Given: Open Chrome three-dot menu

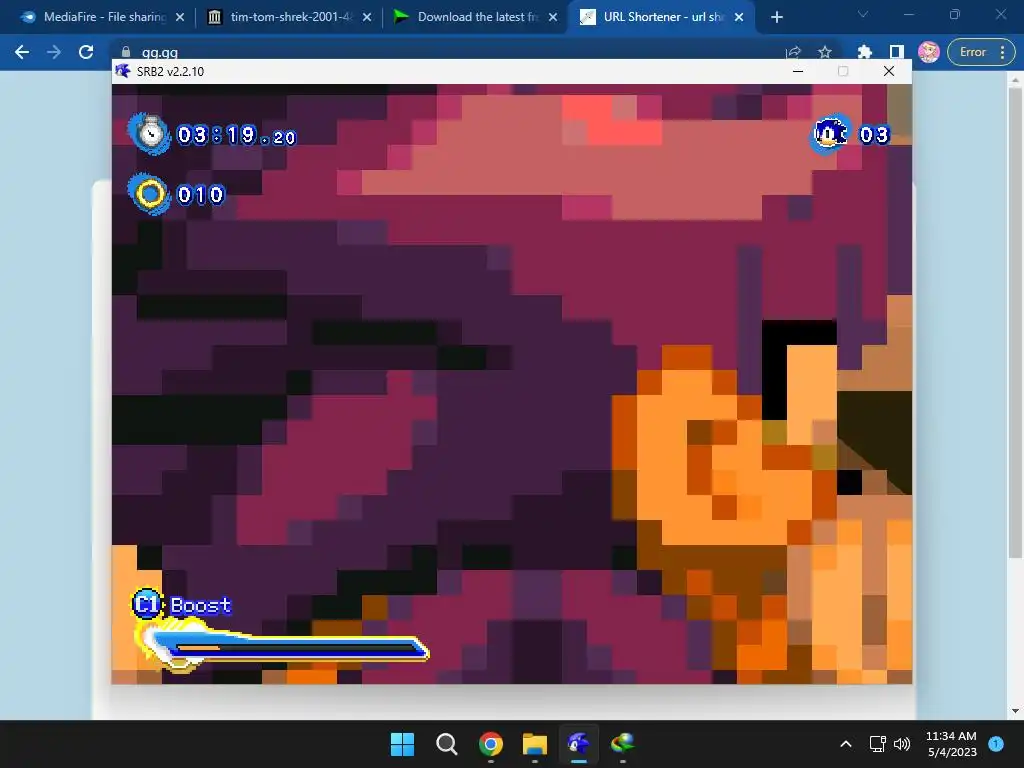Looking at the screenshot, I should [1002, 52].
